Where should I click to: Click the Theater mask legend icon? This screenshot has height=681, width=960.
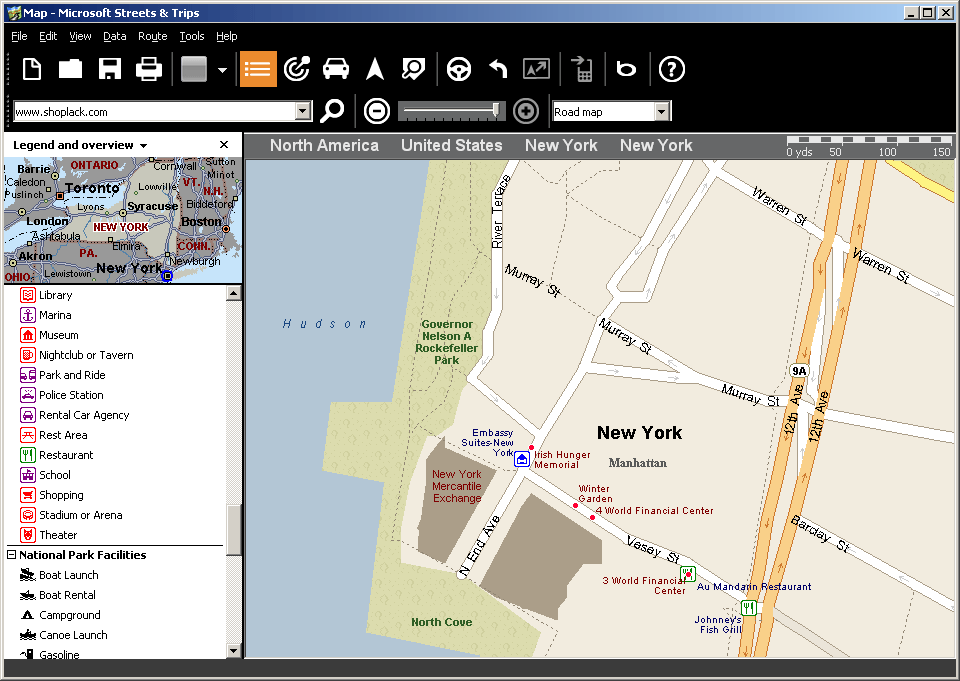tap(28, 535)
